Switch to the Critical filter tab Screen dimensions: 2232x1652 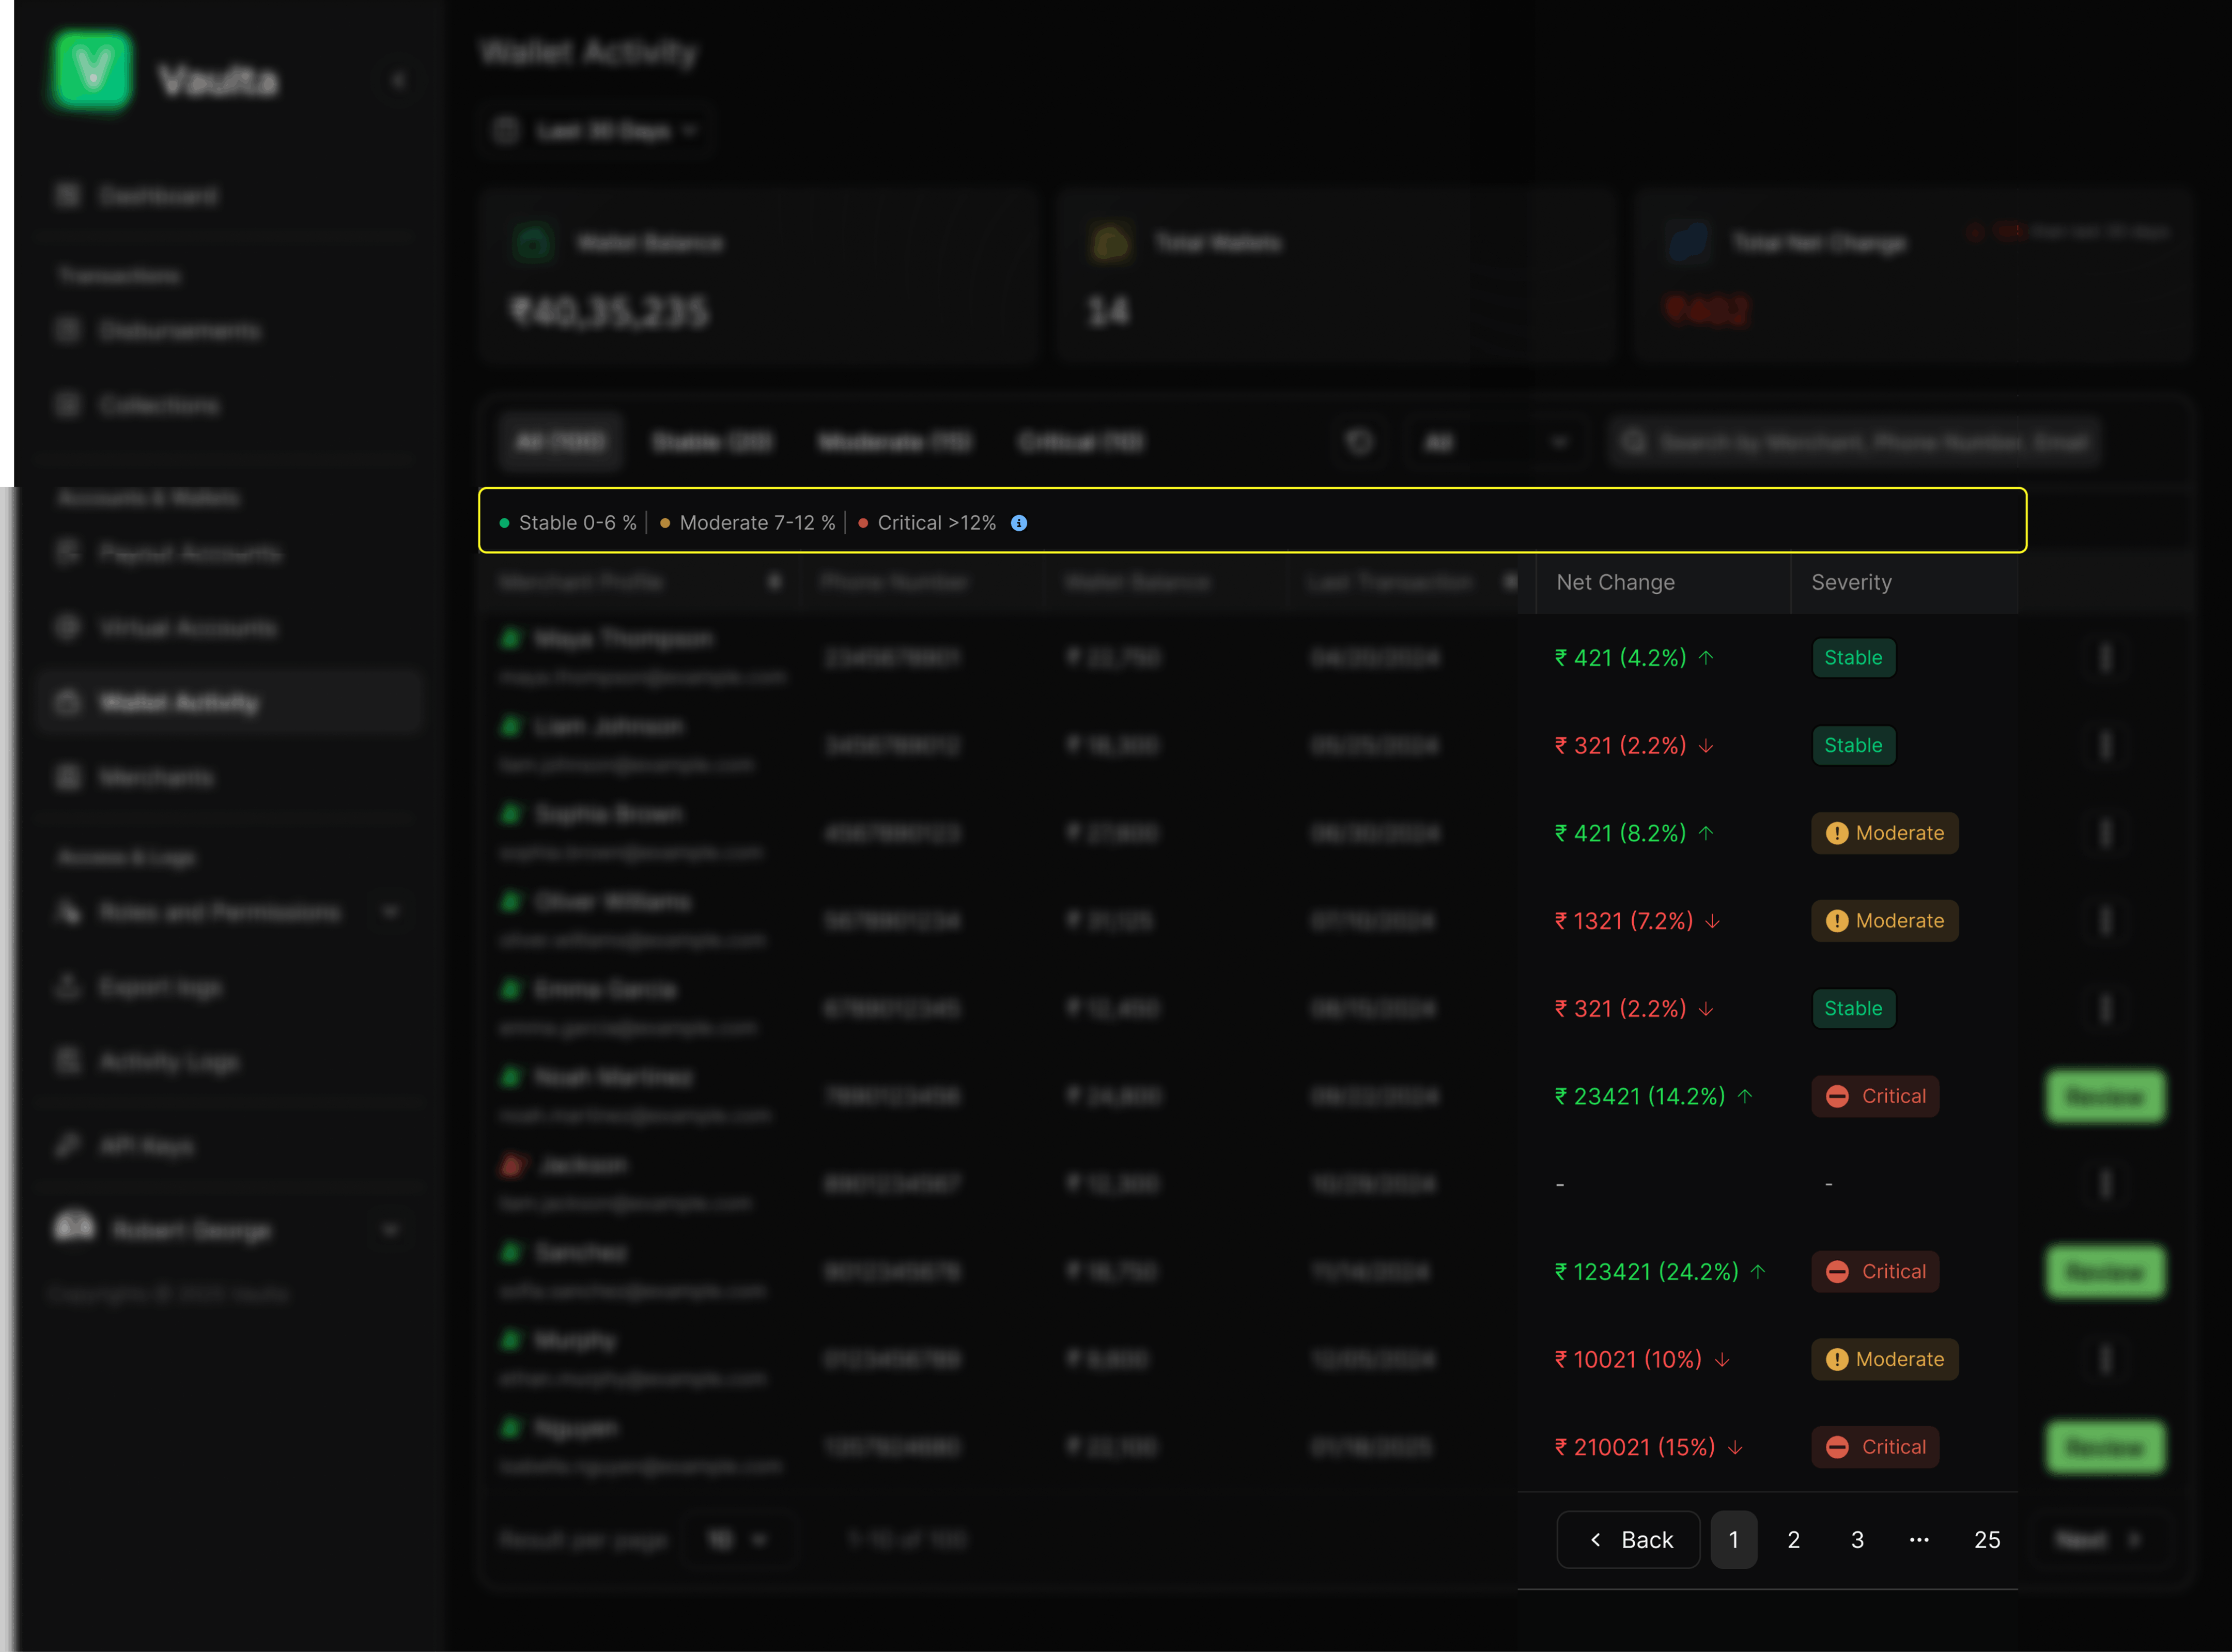1080,442
